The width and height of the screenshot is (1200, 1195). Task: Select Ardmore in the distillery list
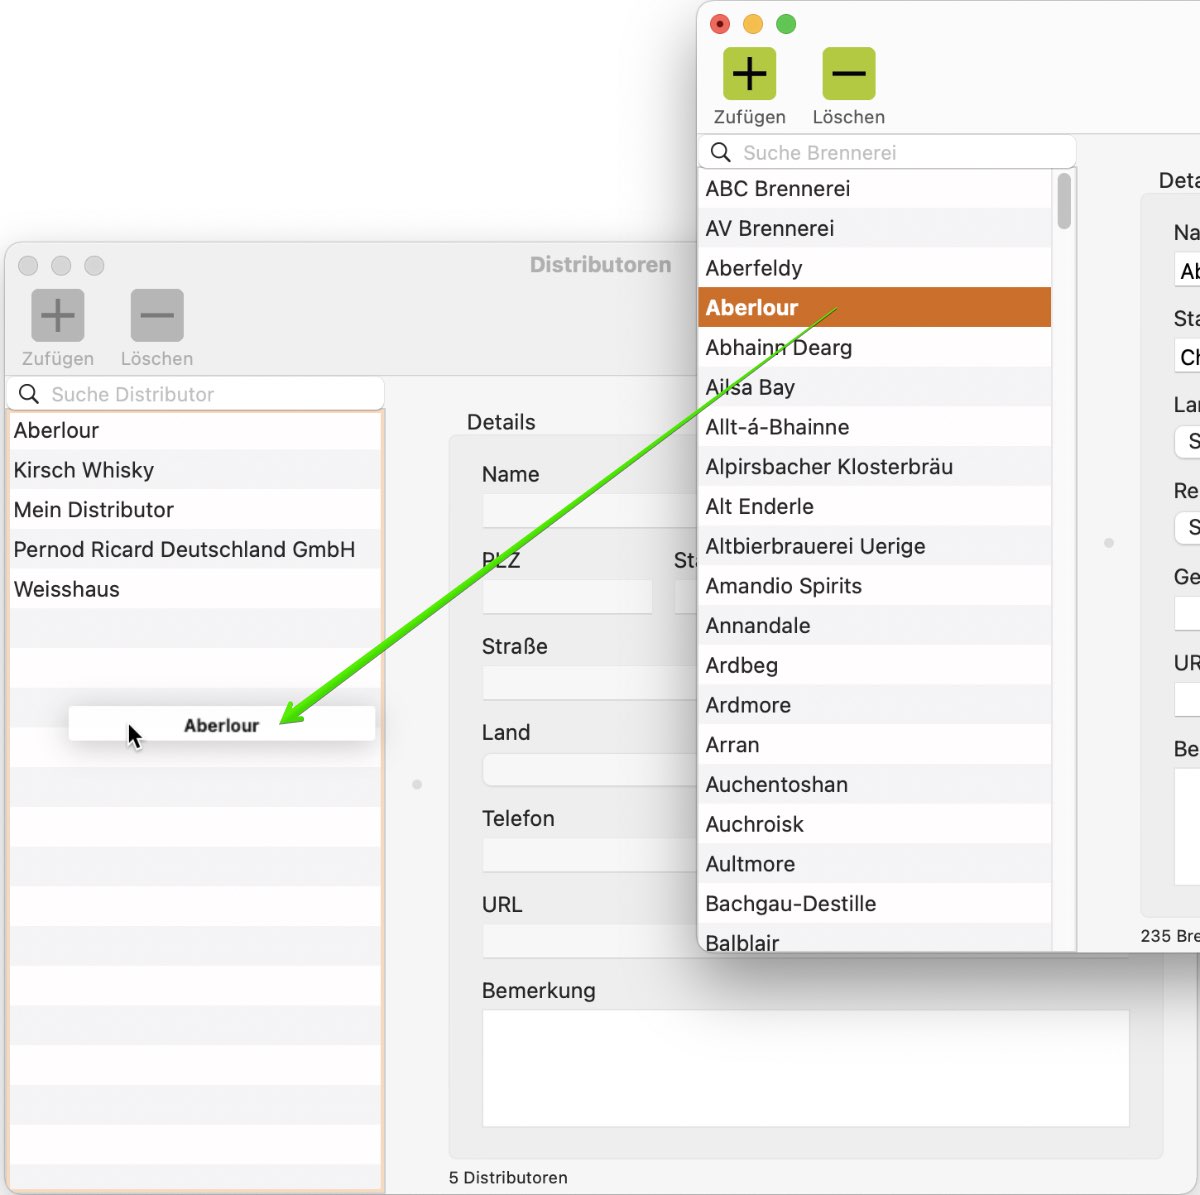(875, 705)
